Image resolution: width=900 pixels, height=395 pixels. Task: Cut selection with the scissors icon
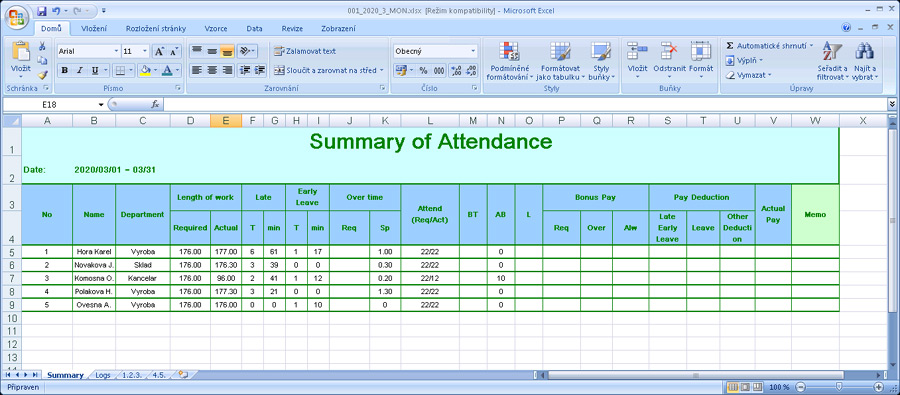42,46
